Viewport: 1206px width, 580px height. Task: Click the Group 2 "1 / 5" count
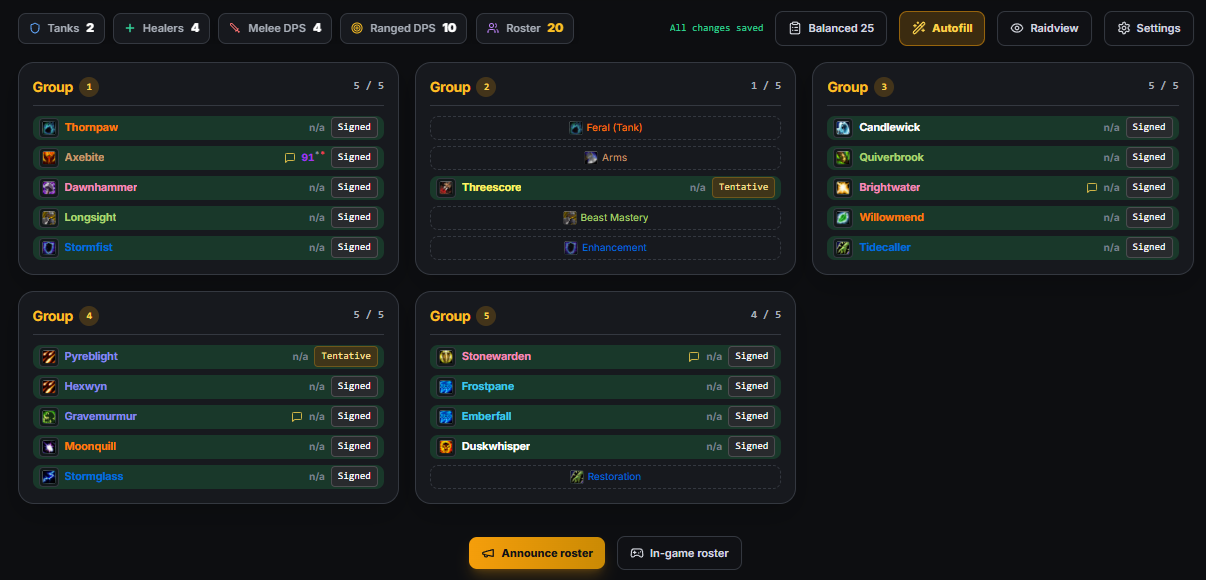tap(767, 86)
